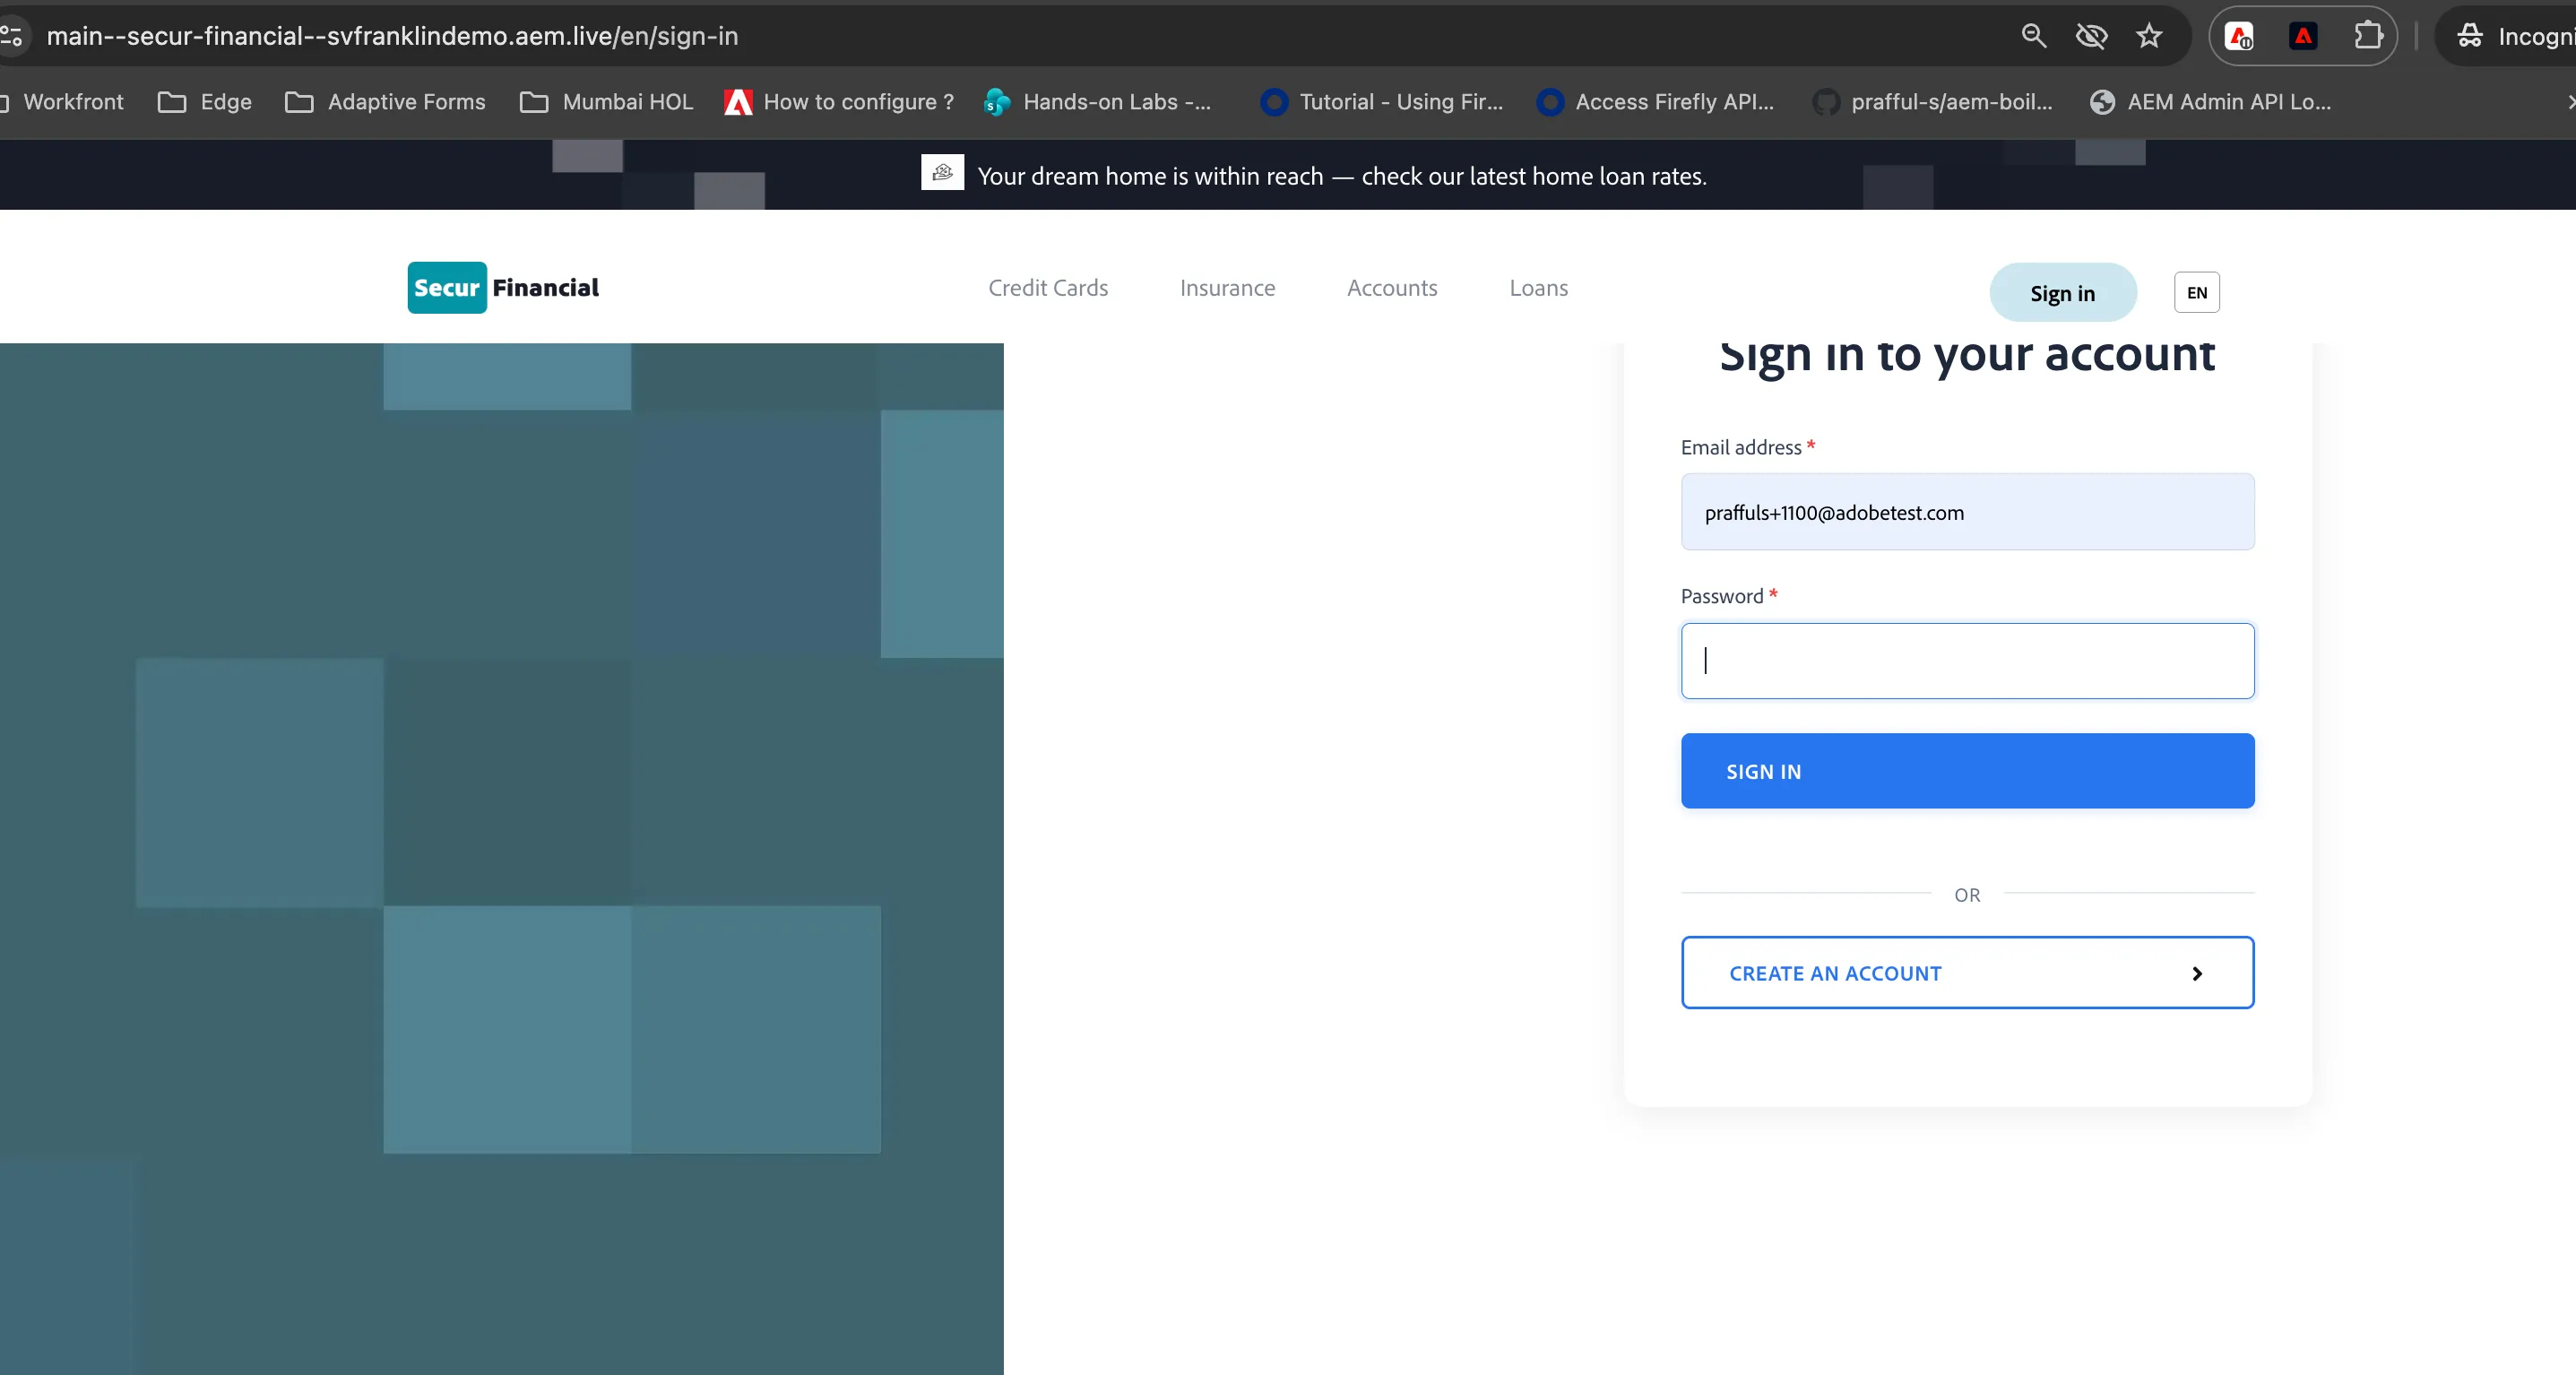Open the Credit Cards menu
The image size is (2576, 1375).
pyautogui.click(x=1048, y=288)
